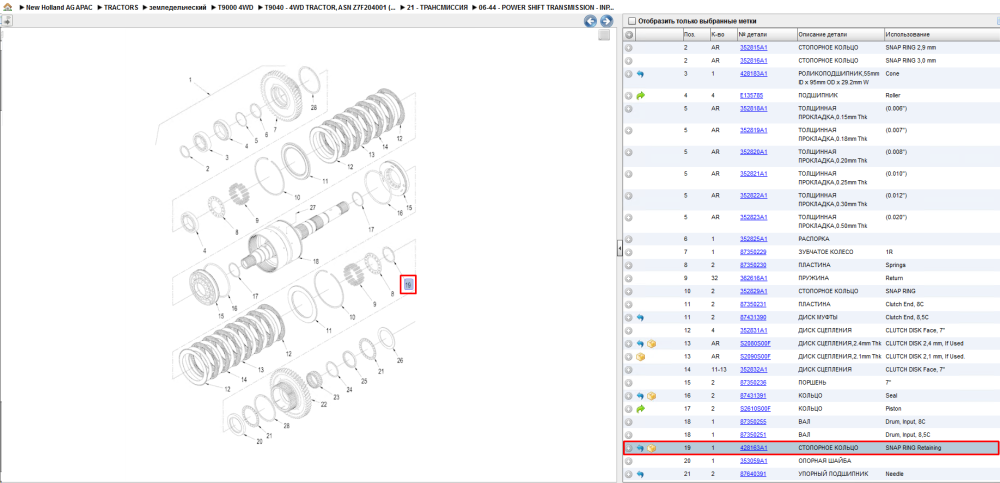Click plus icon for part 353059A1

(x=629, y=461)
